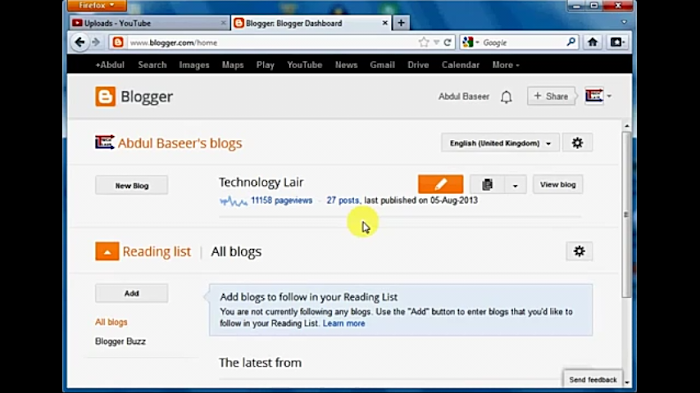Open the bookmarks toolbar icon
Screen dimensions: 700x393
tap(617, 42)
